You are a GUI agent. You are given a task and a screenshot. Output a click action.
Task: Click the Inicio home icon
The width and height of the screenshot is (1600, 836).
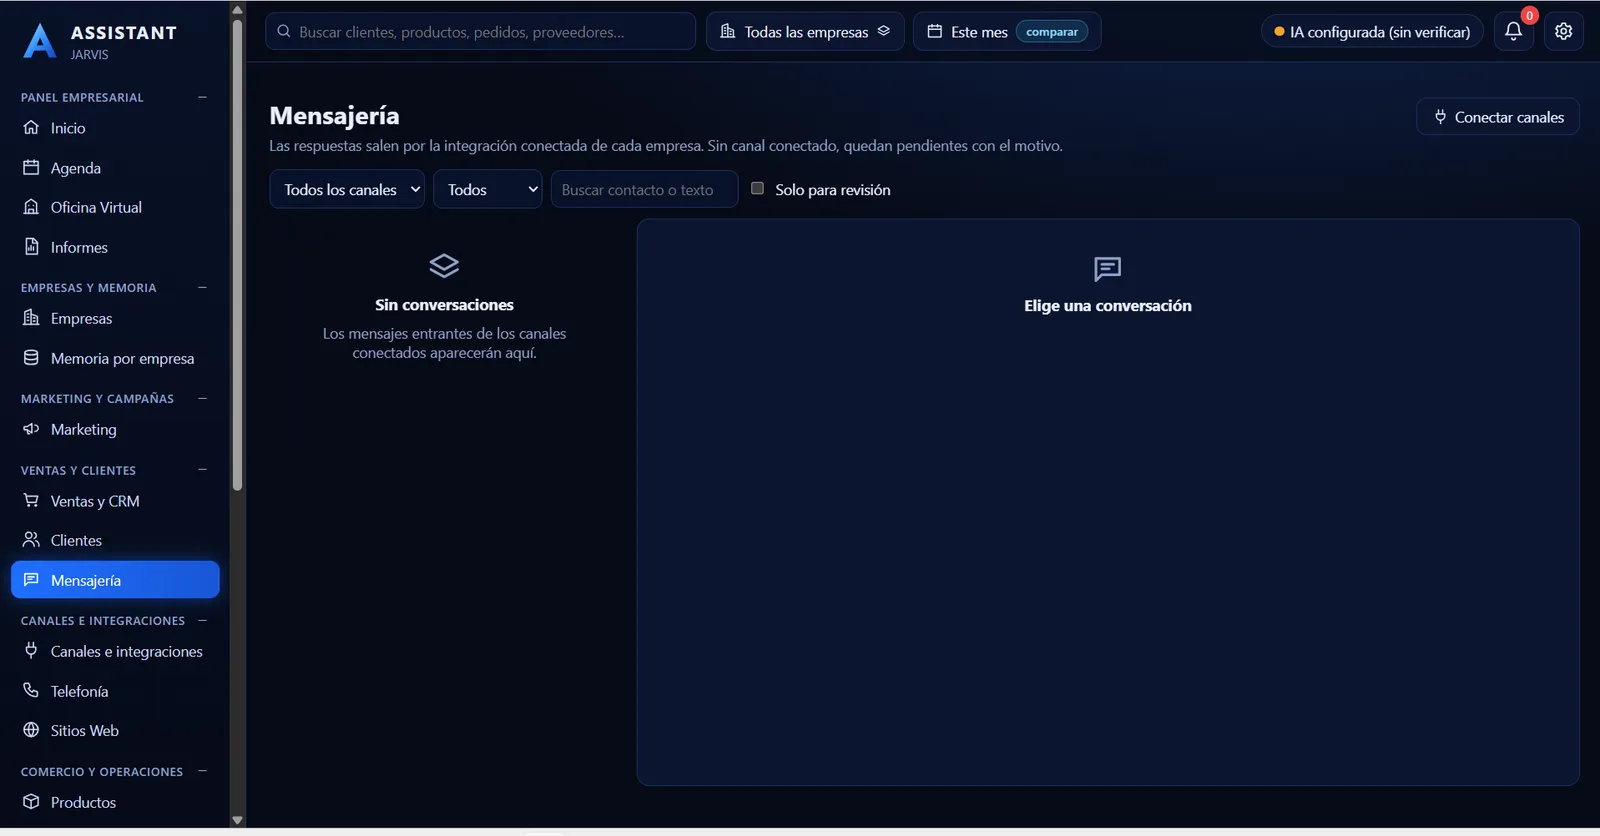point(31,127)
